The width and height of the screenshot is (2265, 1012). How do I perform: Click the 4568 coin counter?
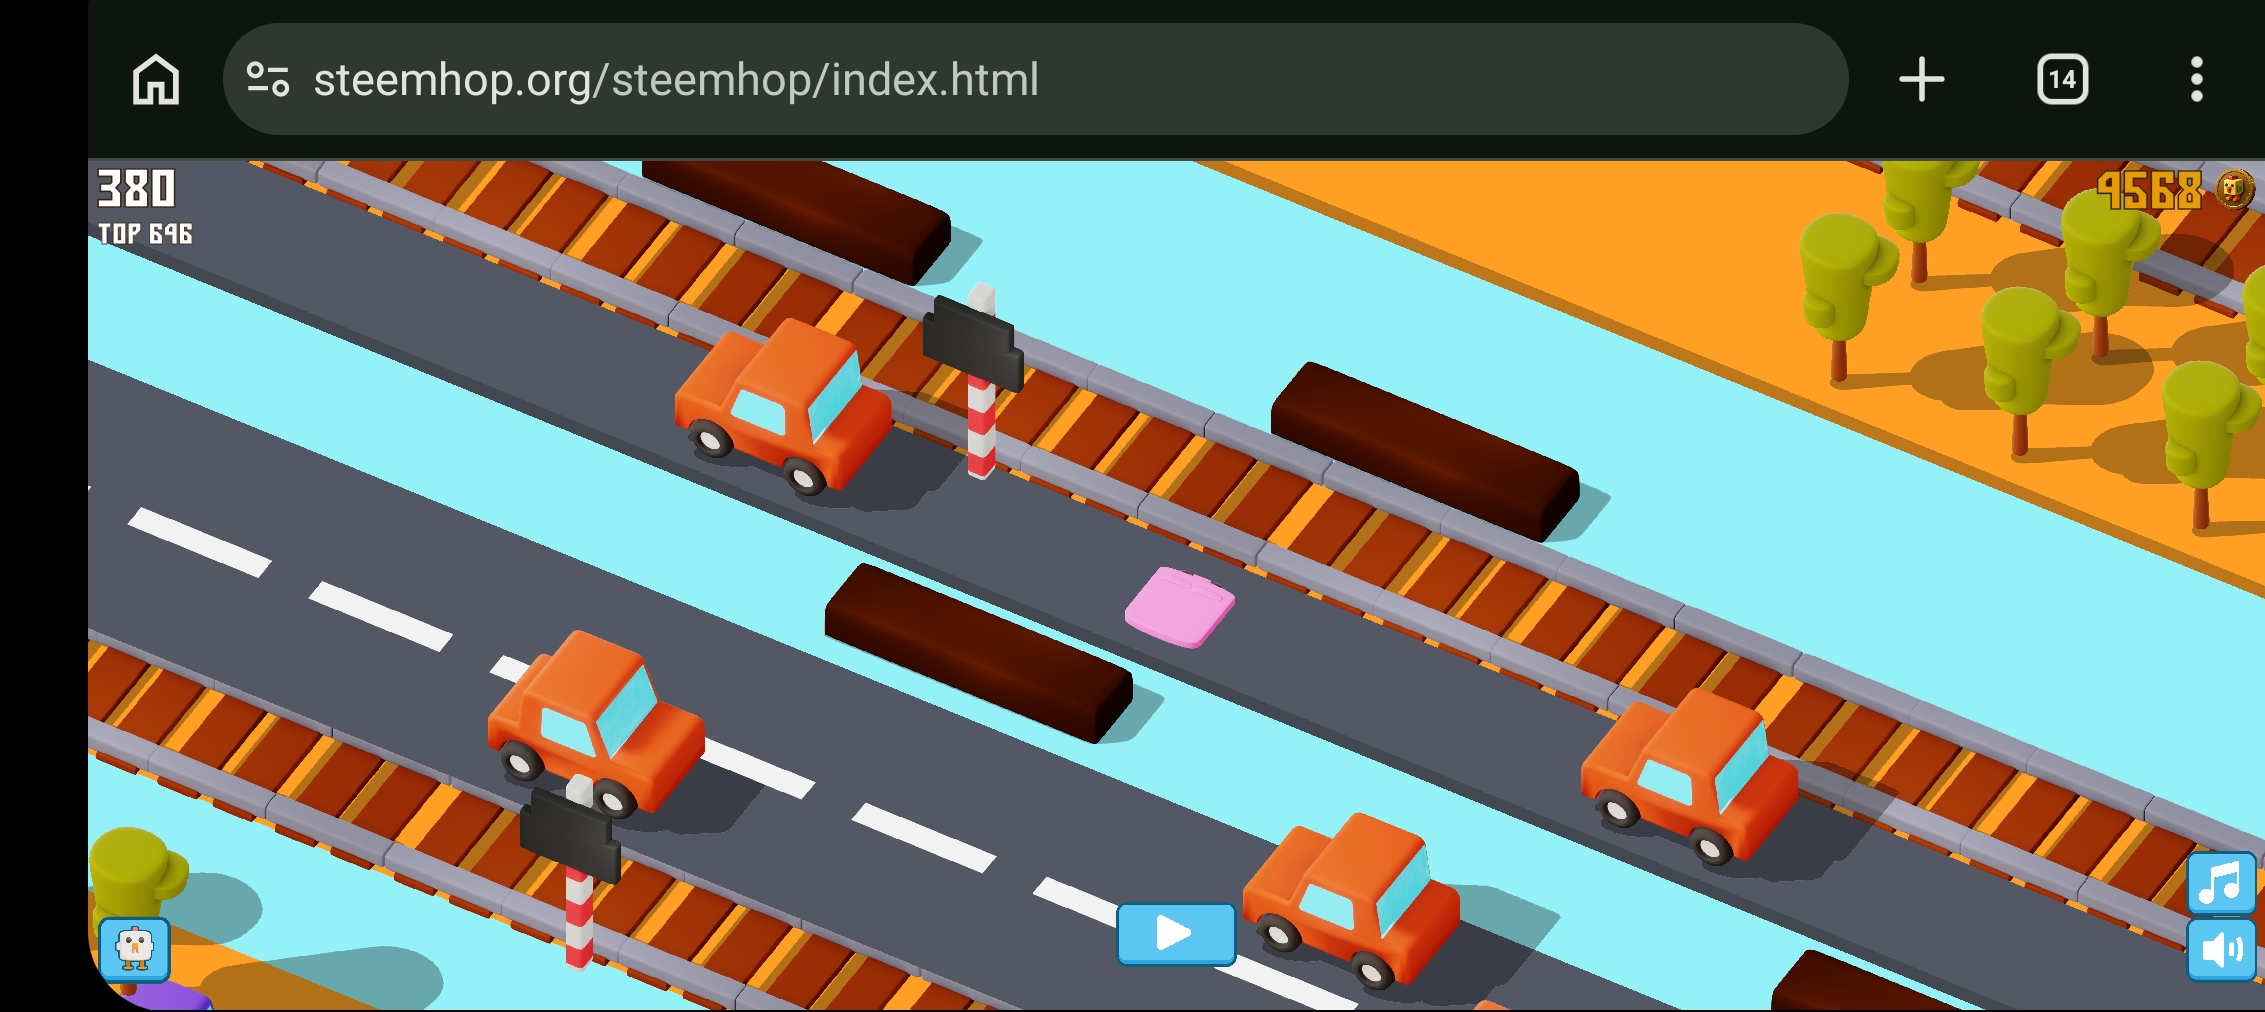[x=2149, y=190]
